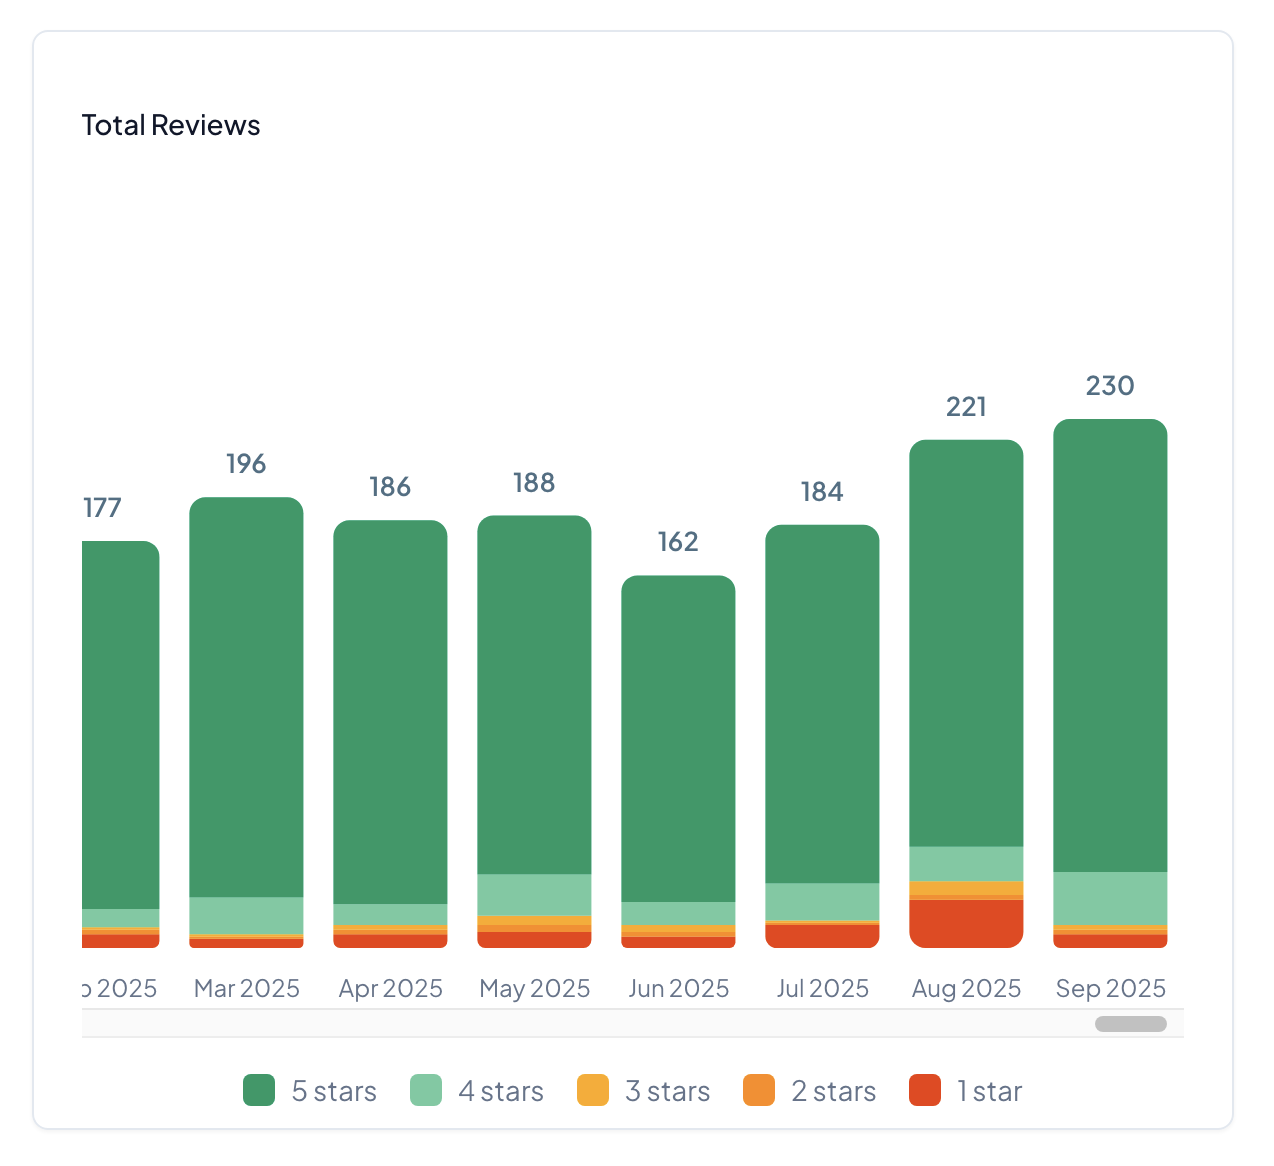This screenshot has height=1166, width=1274.
Task: Click the partially visible 177 bar's green section
Action: pyautogui.click(x=120, y=725)
